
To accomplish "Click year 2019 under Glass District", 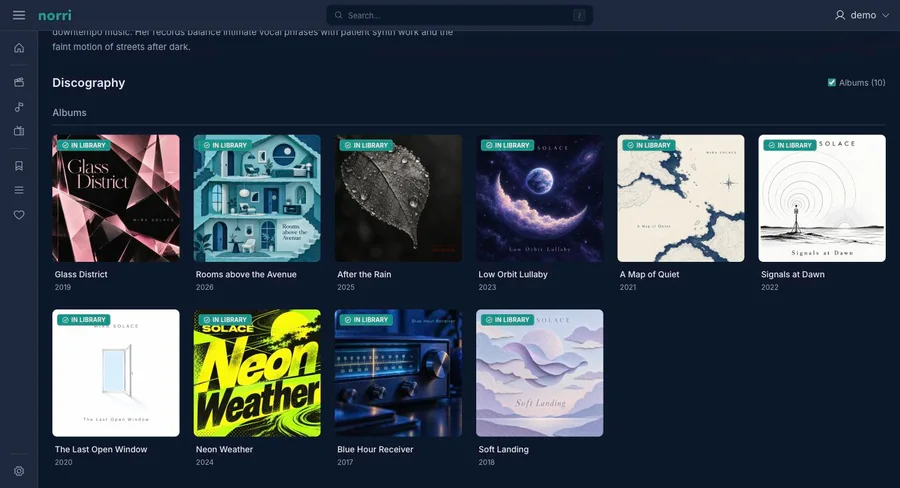I will pyautogui.click(x=63, y=287).
